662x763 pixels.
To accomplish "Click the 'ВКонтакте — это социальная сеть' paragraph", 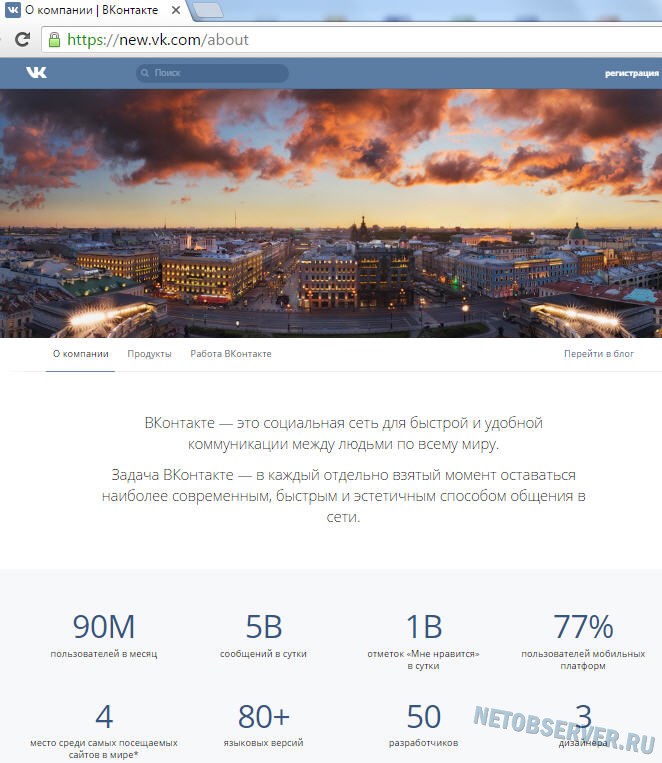I will [344, 433].
